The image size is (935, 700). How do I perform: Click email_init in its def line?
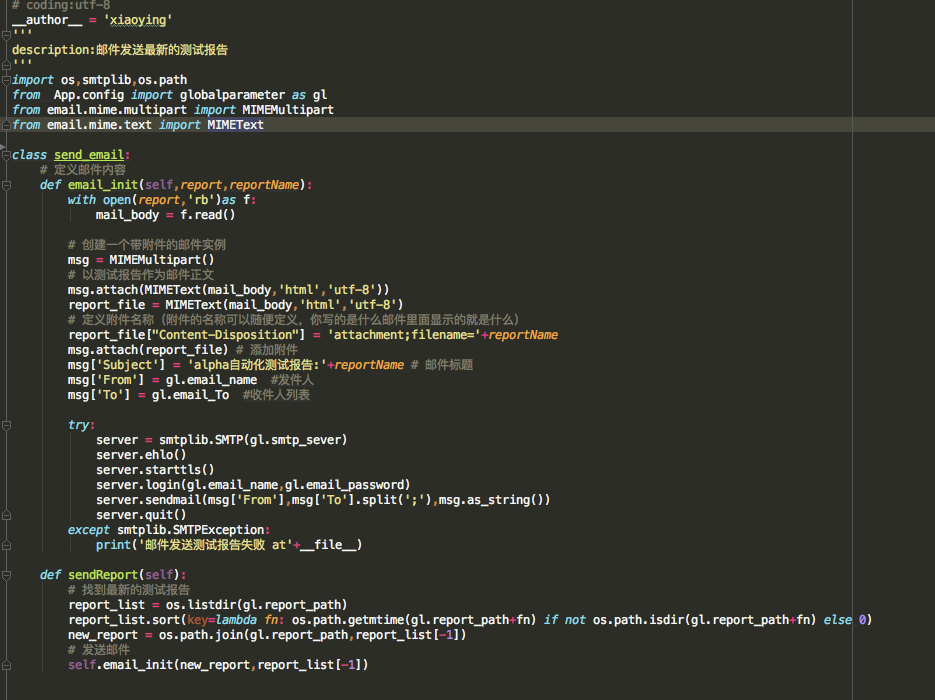pyautogui.click(x=103, y=185)
